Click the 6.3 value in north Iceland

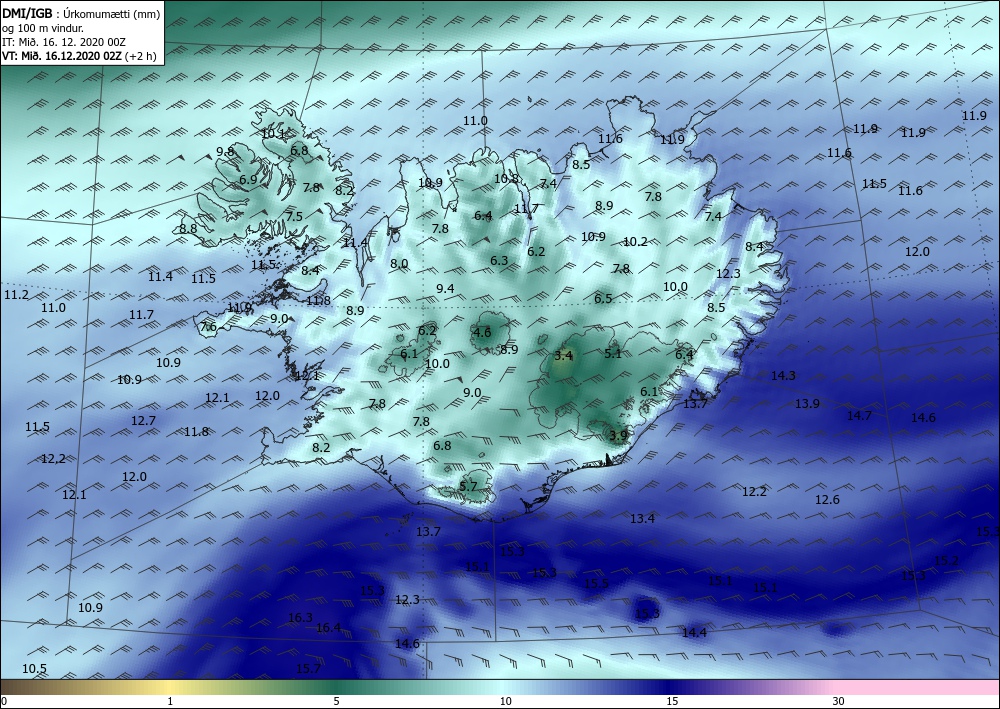tap(499, 260)
